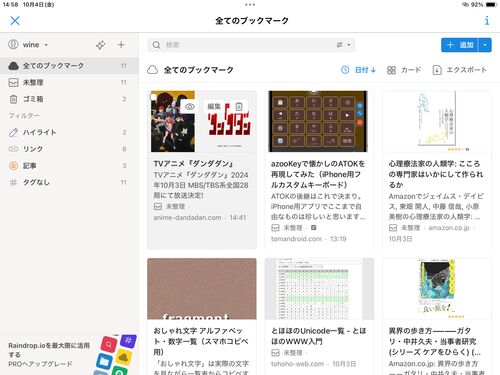Open search filter options dropdown
This screenshot has width=500, height=375.
click(344, 45)
